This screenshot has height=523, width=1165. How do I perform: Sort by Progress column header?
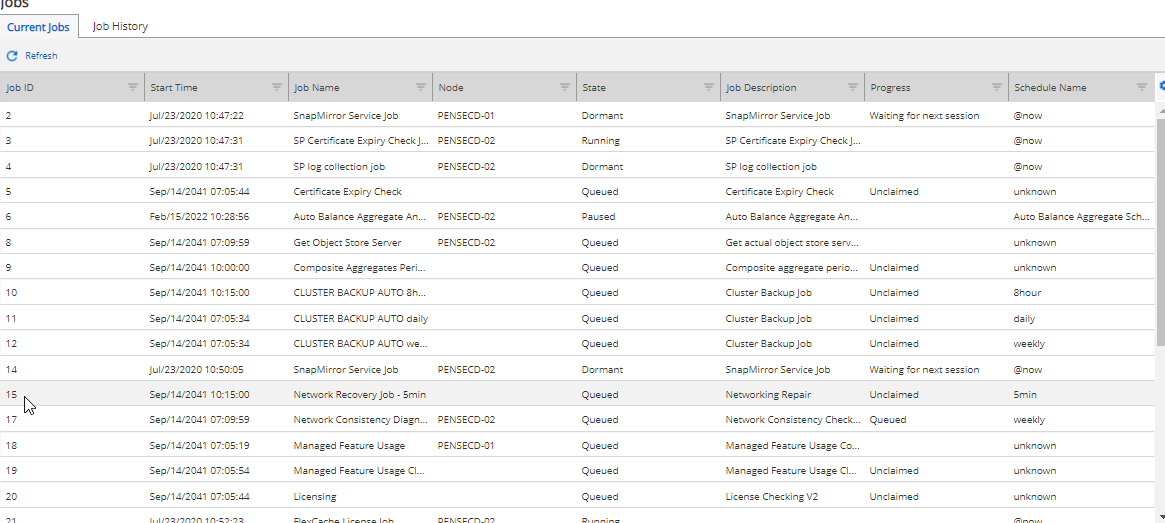point(890,88)
